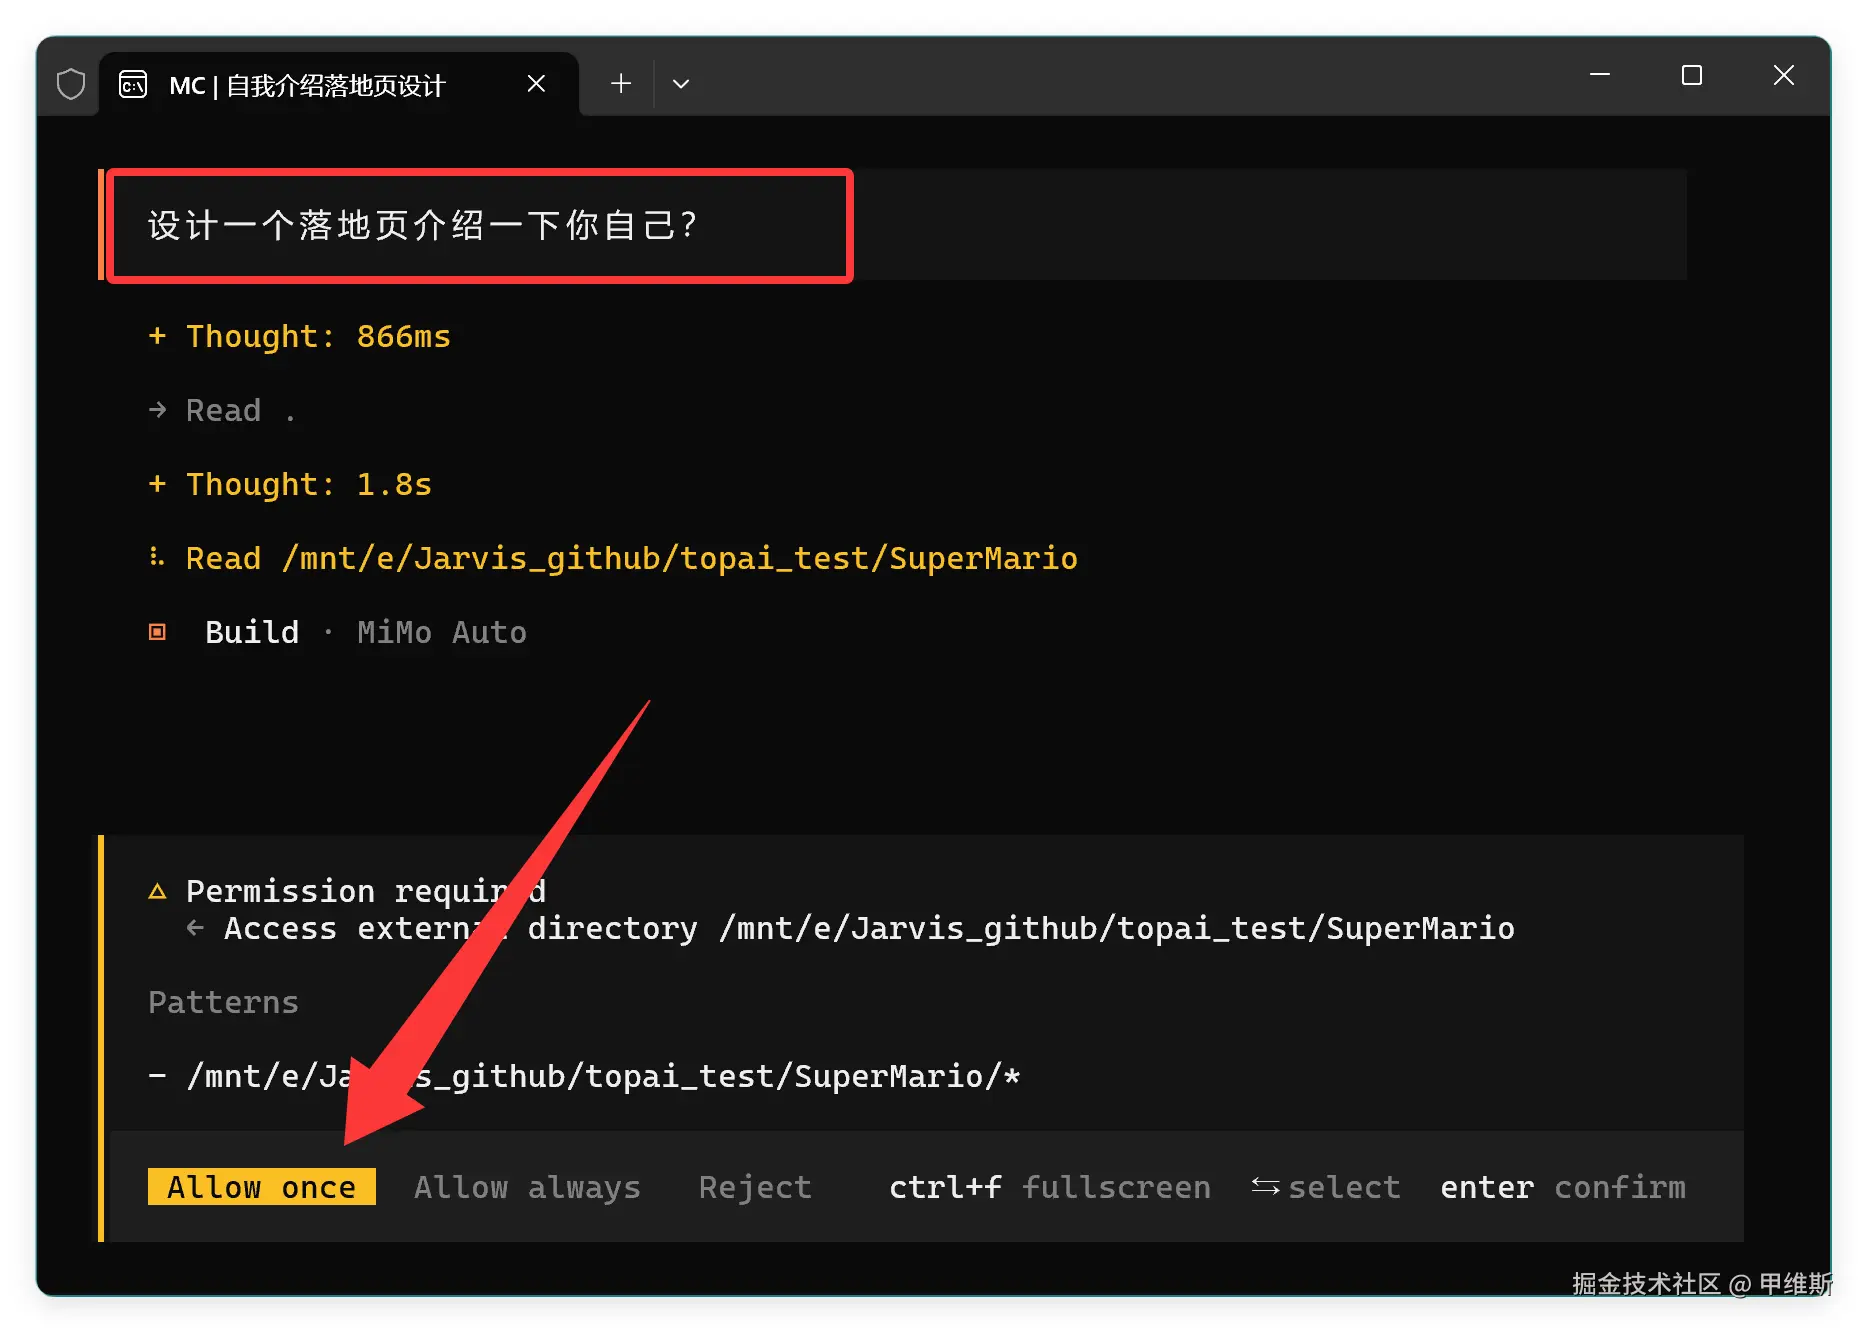The width and height of the screenshot is (1867, 1332).
Task: Expand the terminal profiles dropdown chevron
Action: tap(681, 84)
